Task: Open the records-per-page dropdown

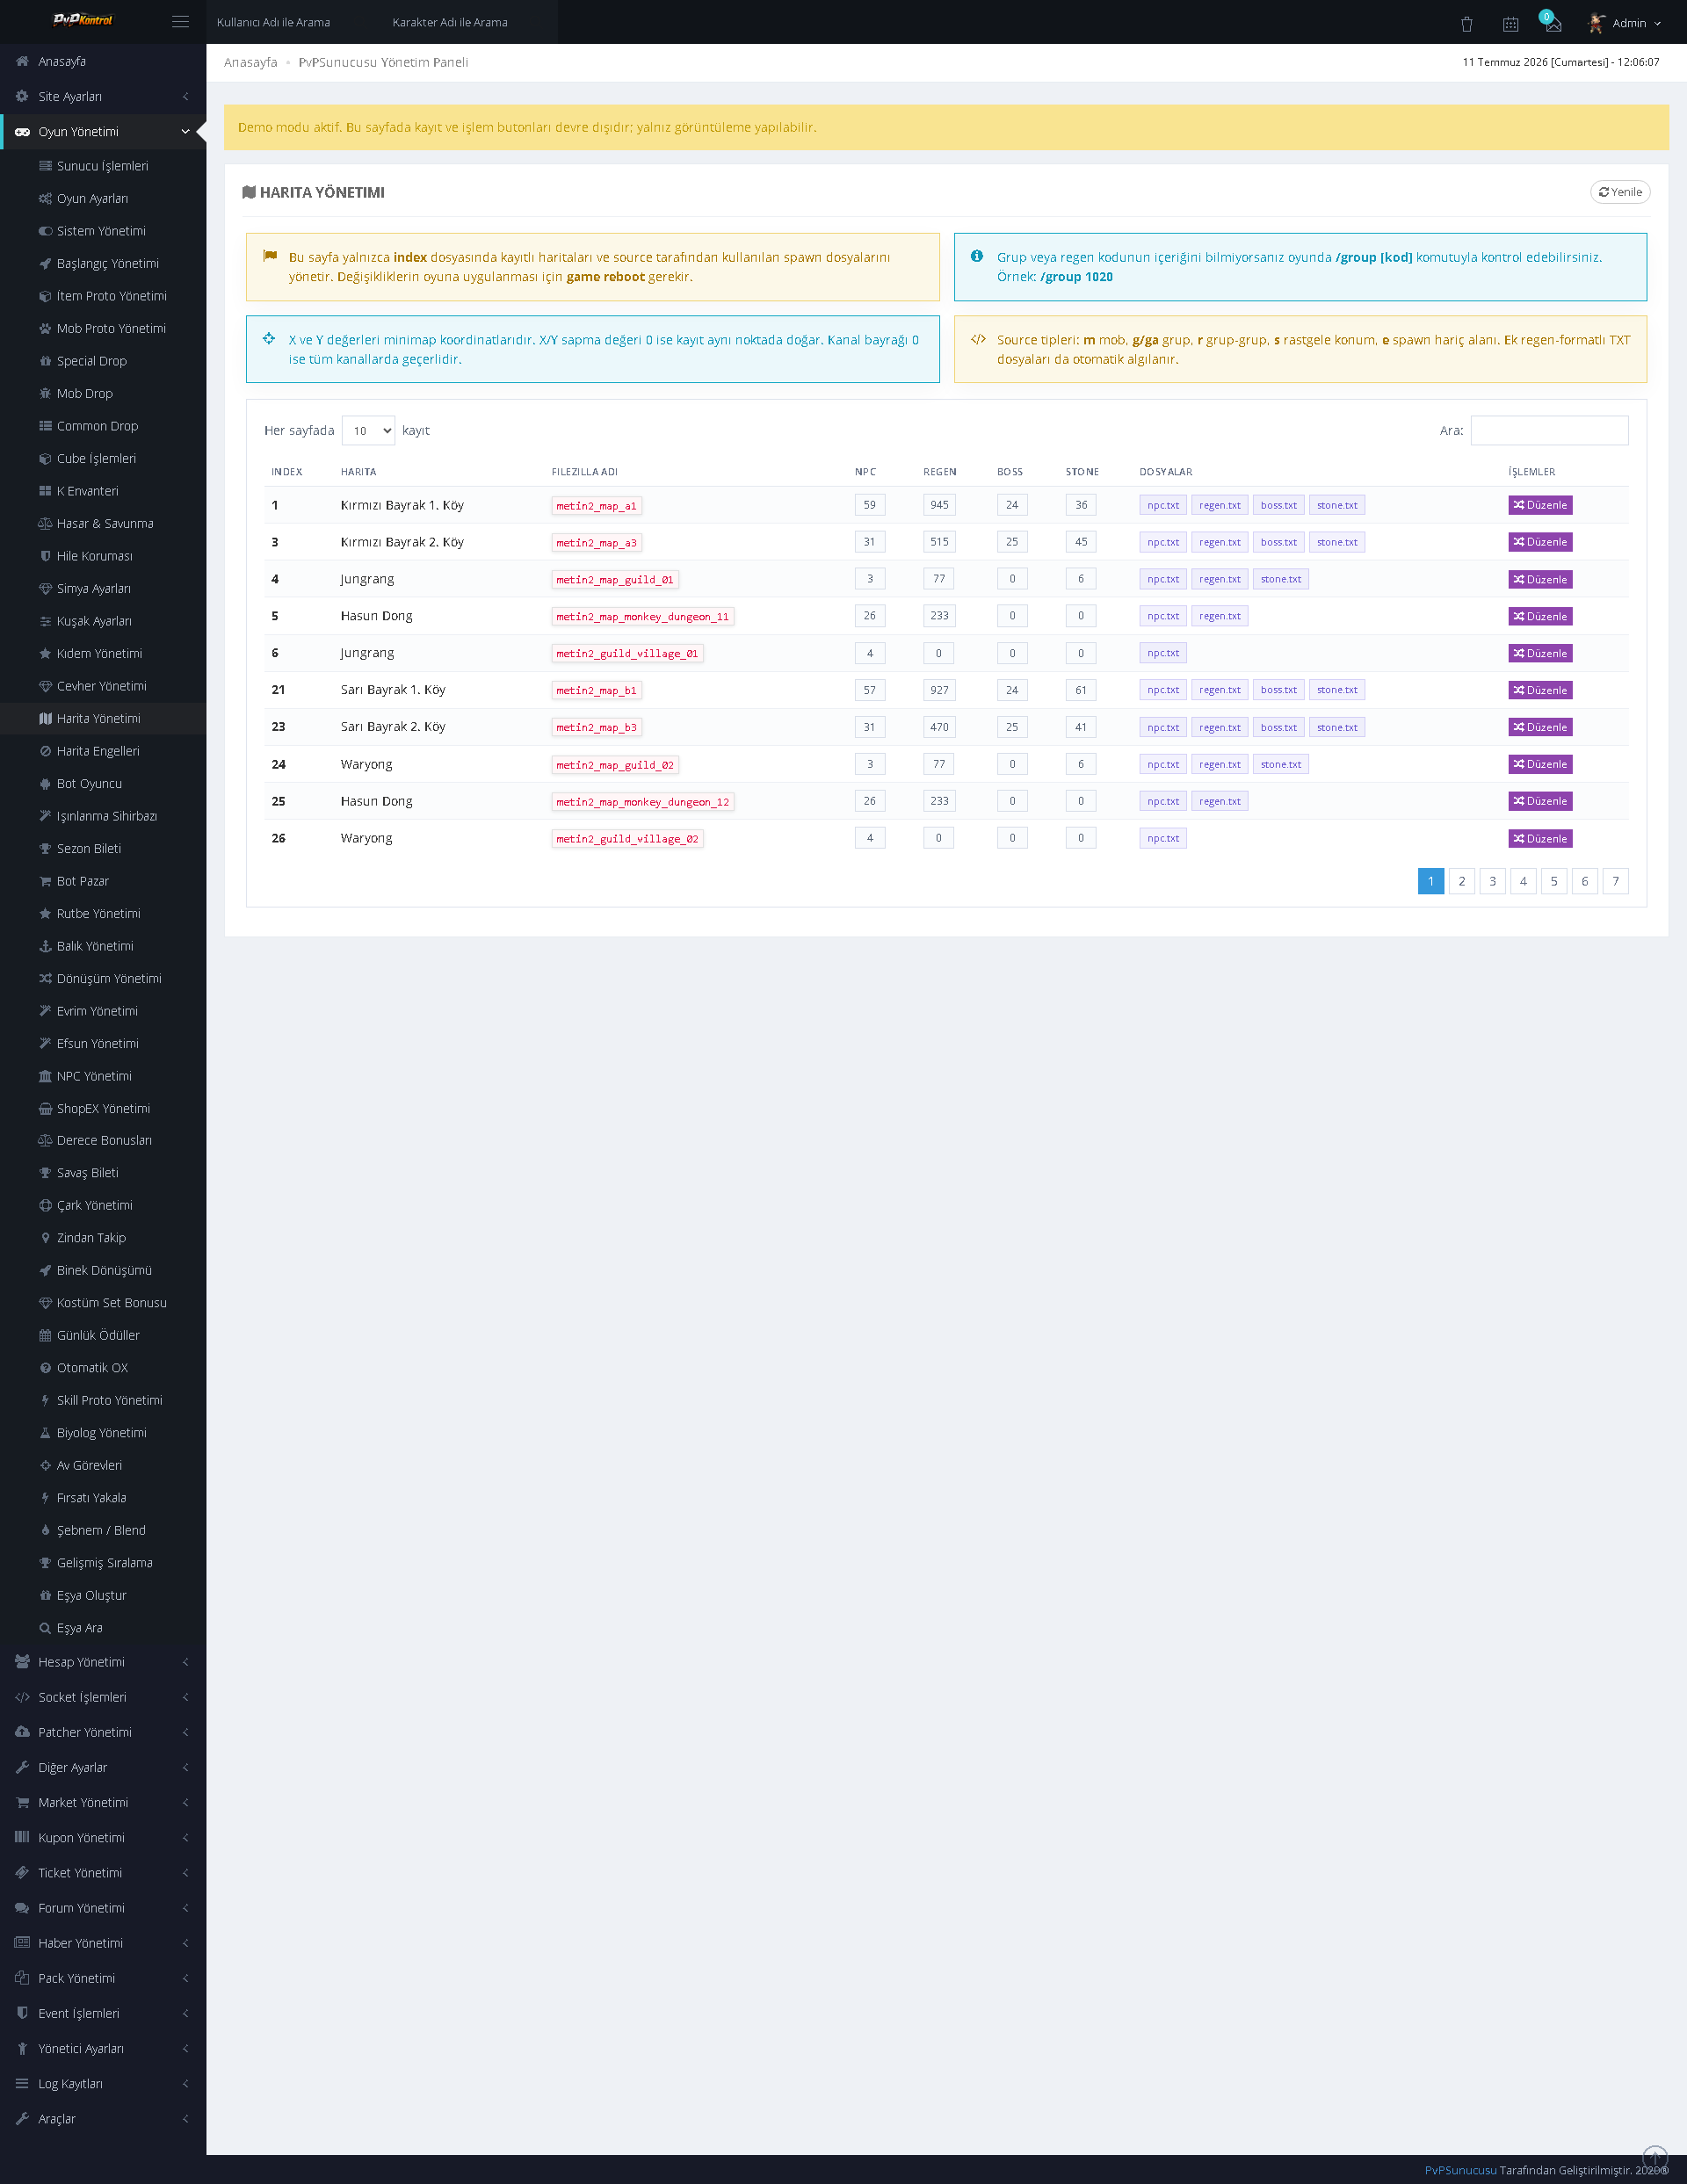Action: pos(368,431)
